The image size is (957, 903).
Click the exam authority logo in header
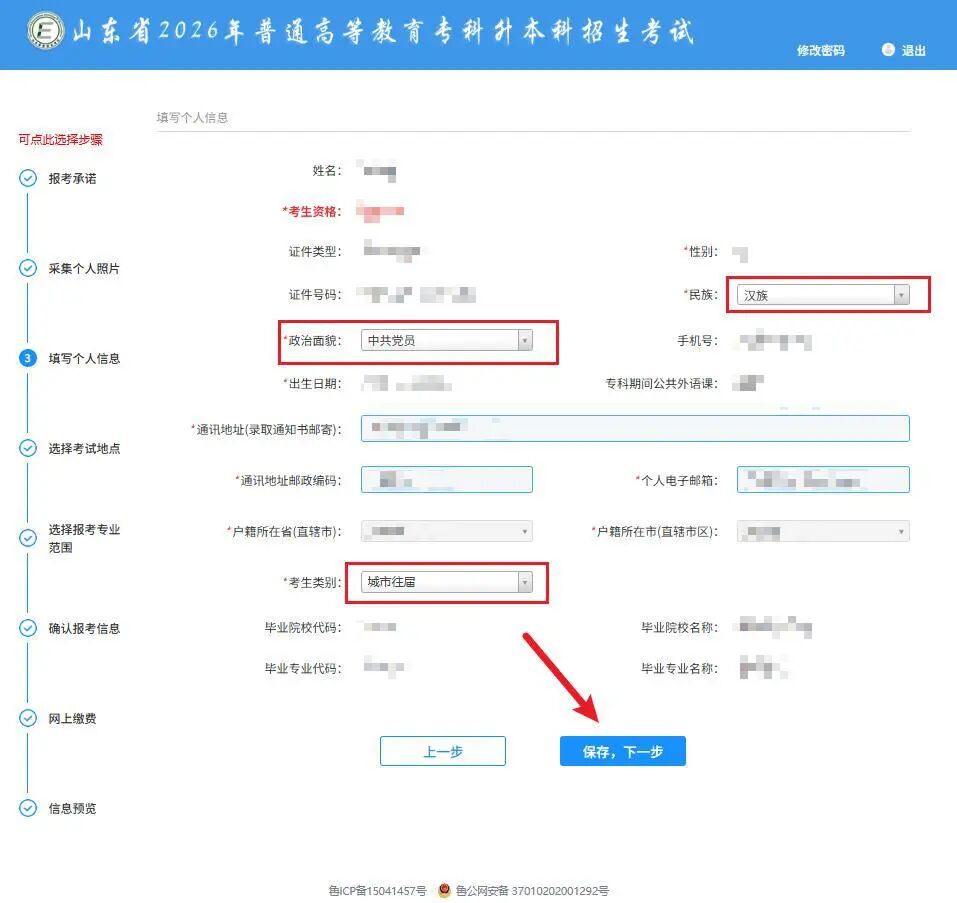[45, 32]
